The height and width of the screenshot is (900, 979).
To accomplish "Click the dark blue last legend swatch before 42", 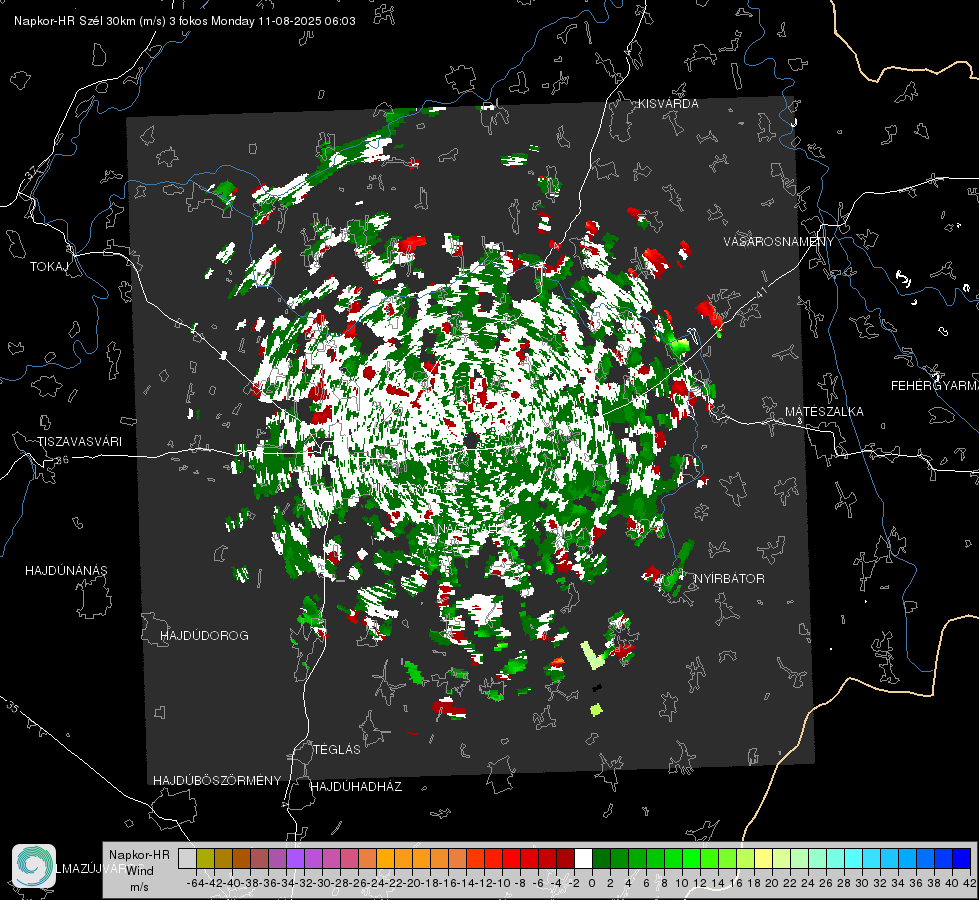I will [x=962, y=859].
